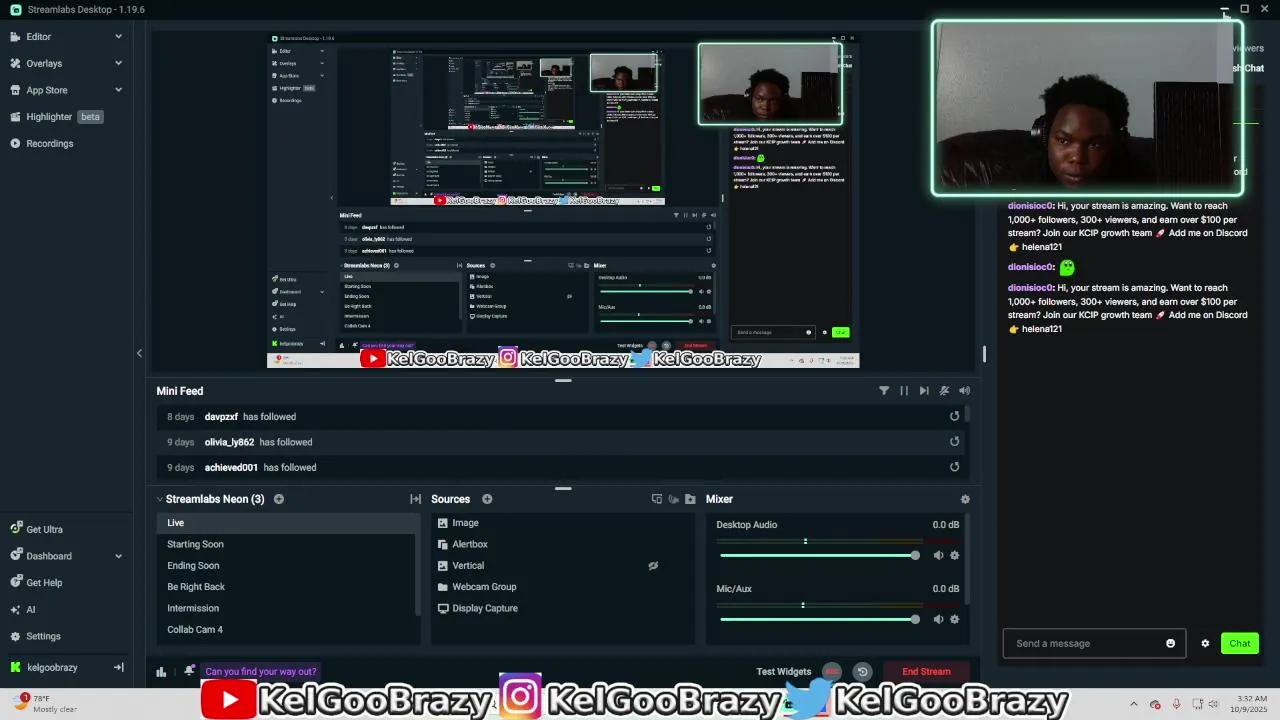Click the Sources studio mode icon

coord(657,499)
